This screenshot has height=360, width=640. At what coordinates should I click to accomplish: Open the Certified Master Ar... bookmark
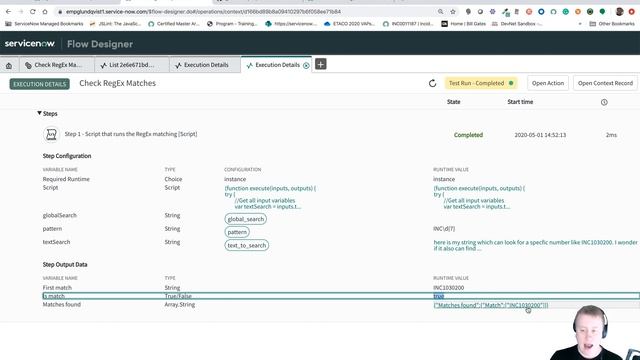click(174, 24)
